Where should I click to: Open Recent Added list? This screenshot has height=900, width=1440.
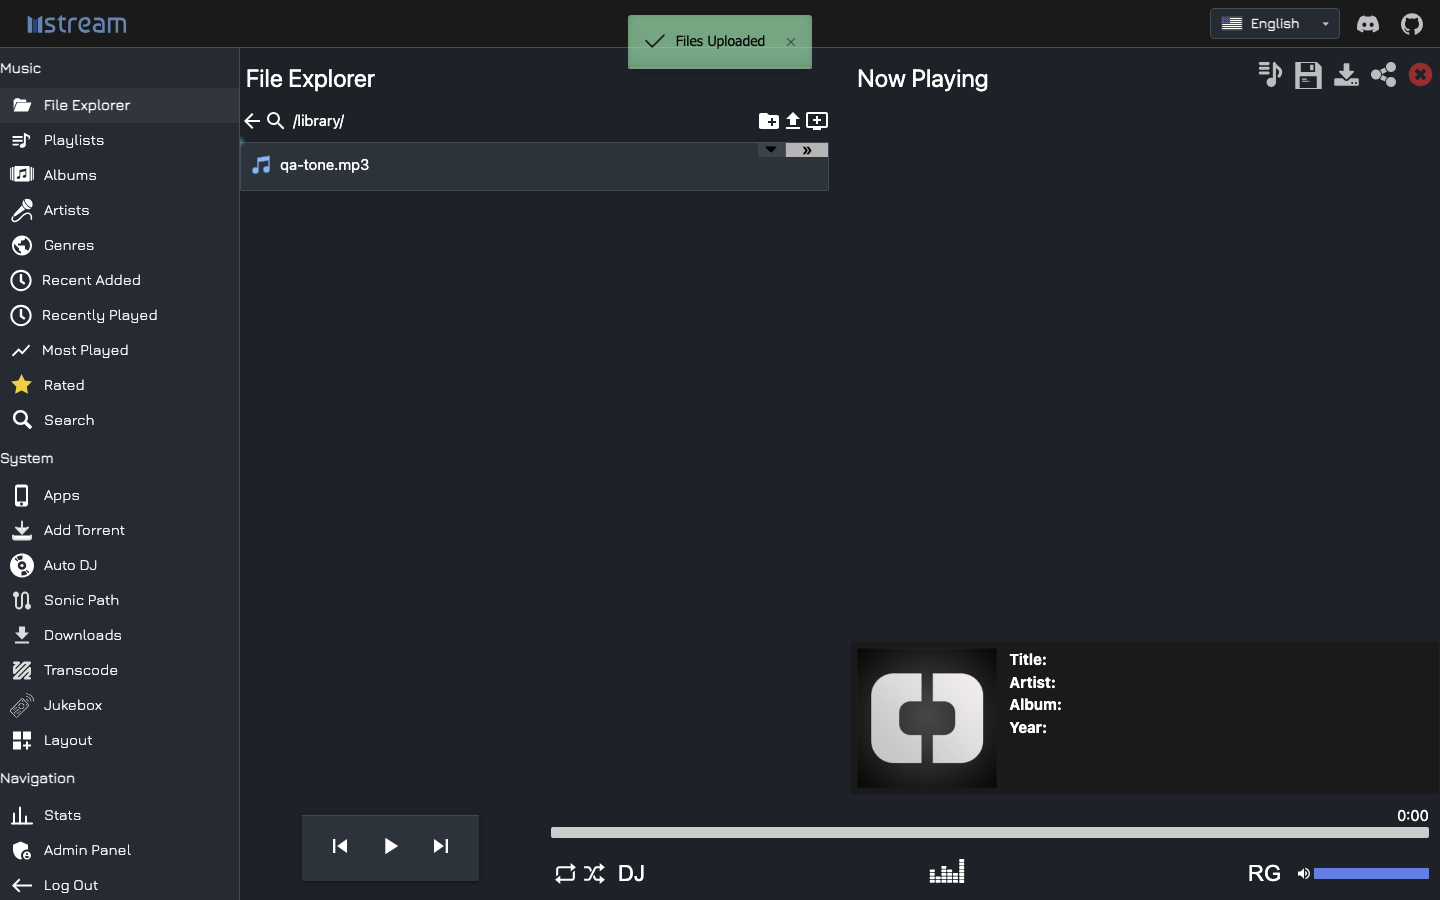pos(119,280)
